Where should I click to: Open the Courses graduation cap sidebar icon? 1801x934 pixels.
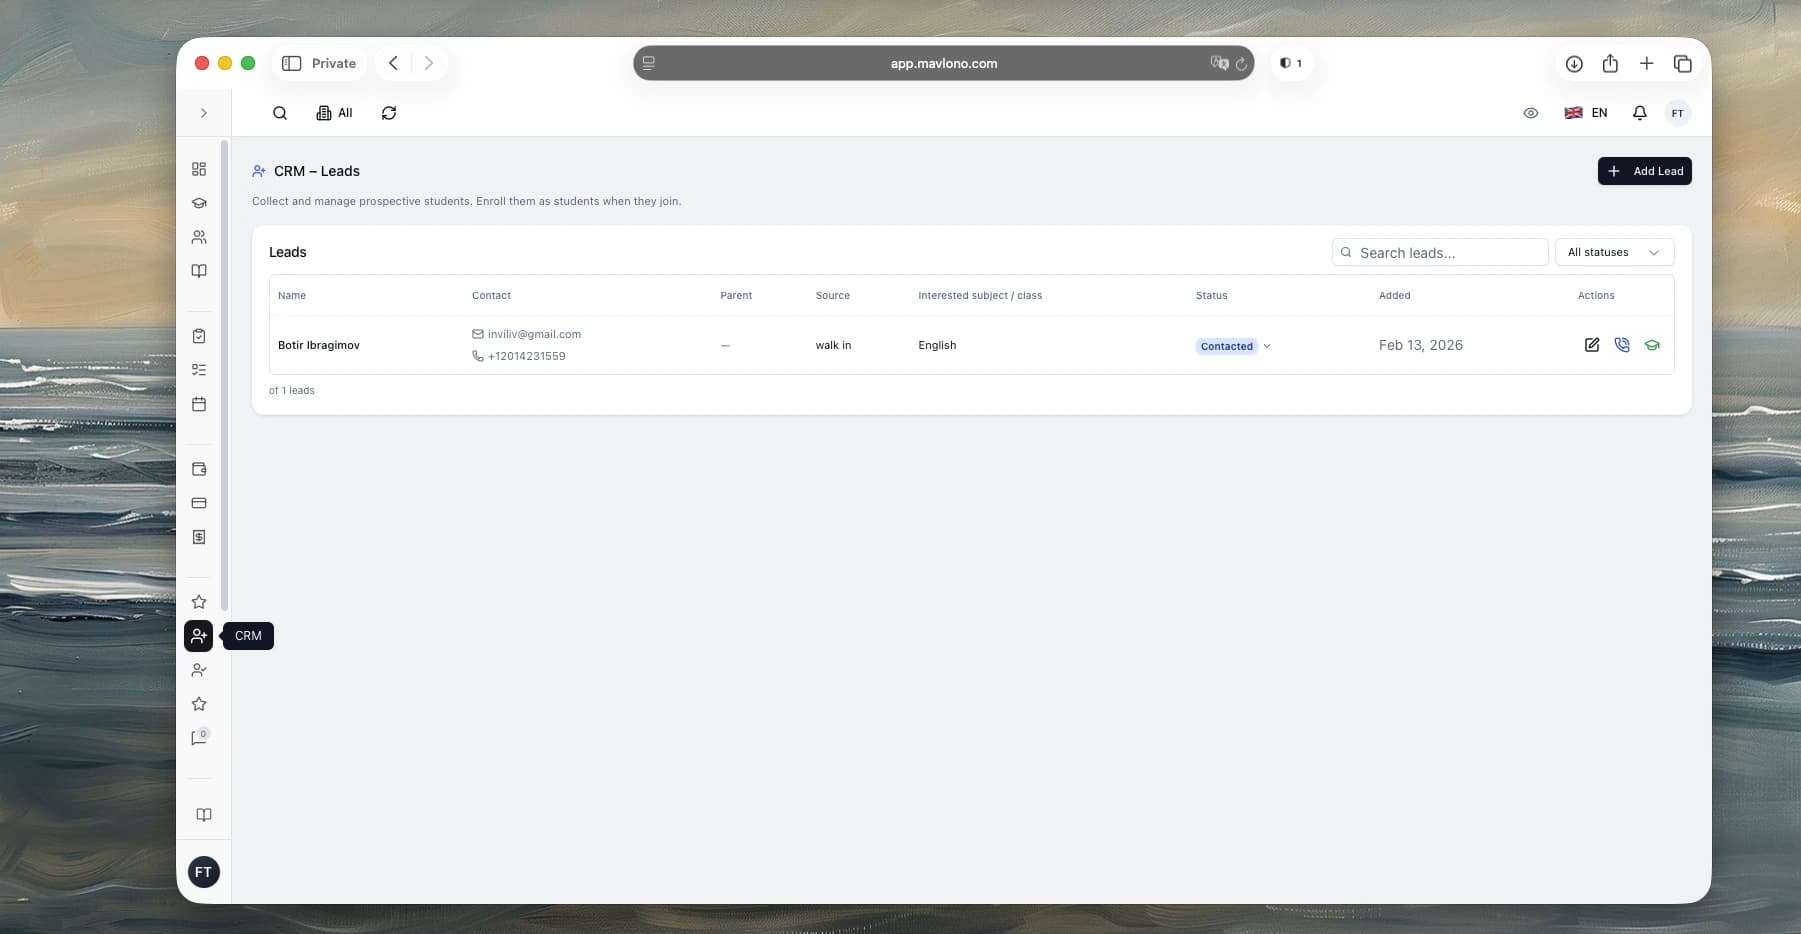[199, 203]
